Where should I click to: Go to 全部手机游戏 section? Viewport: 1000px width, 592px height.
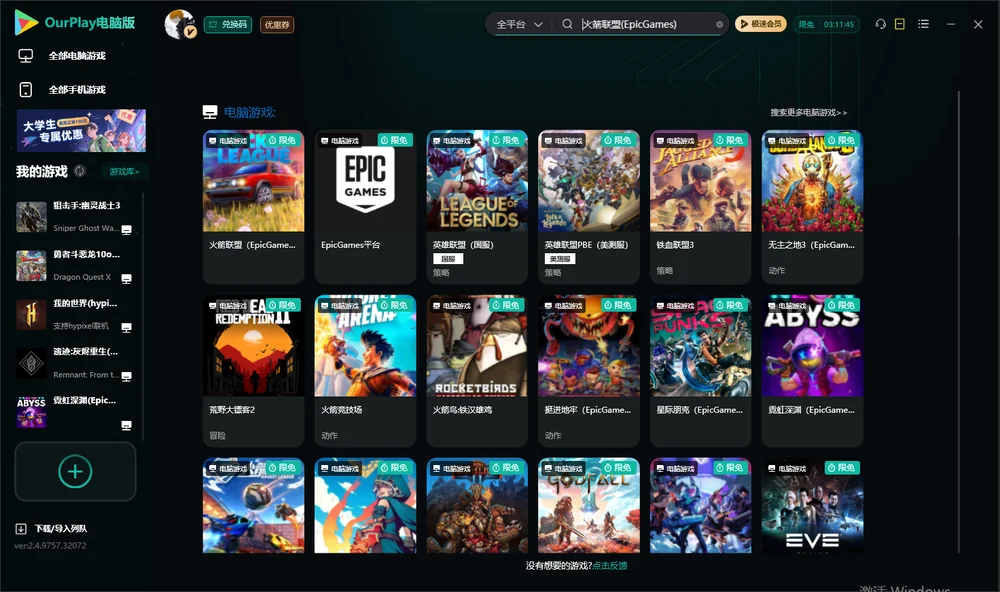[62, 90]
